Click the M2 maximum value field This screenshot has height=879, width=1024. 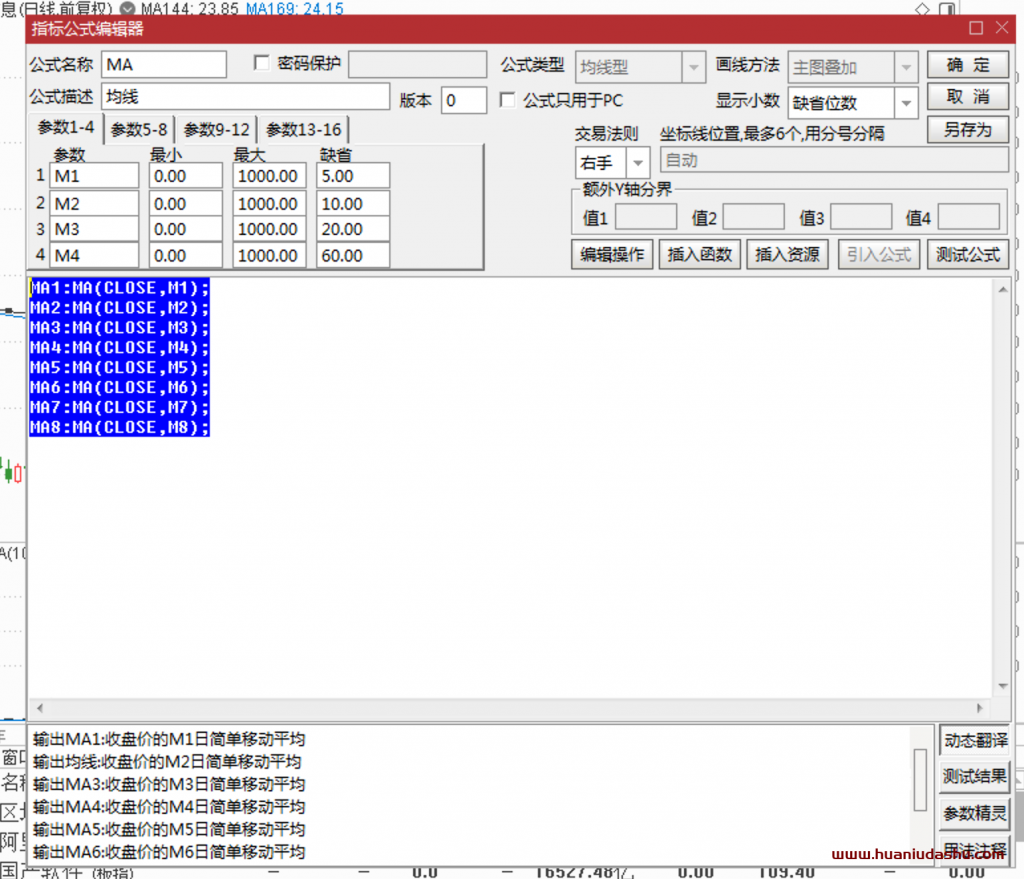(269, 204)
